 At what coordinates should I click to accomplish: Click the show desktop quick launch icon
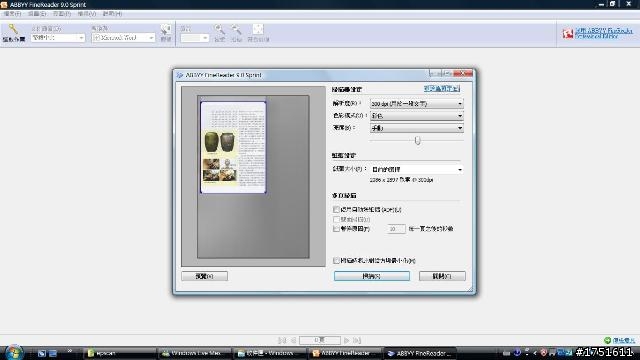click(x=42, y=353)
